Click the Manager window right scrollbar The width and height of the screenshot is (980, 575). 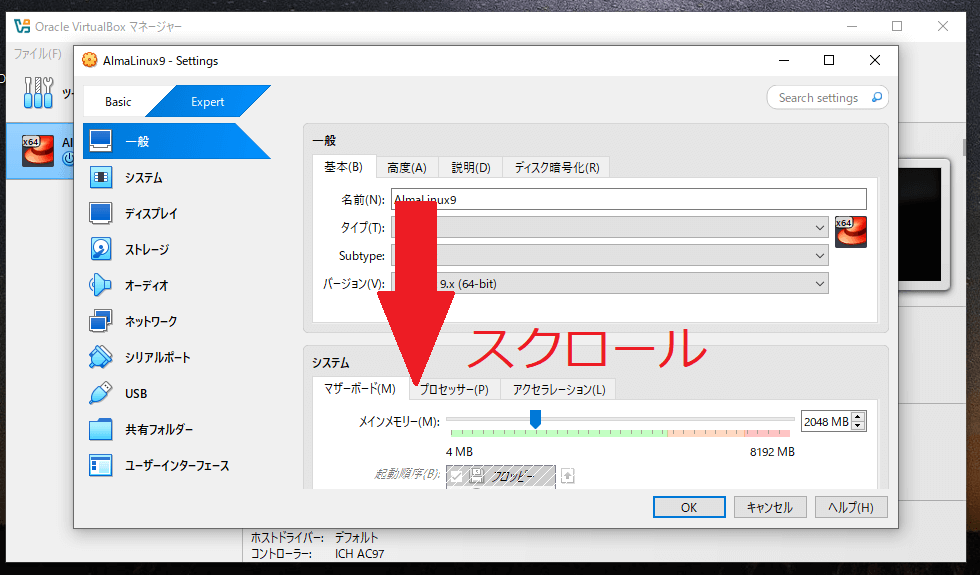coord(965,148)
